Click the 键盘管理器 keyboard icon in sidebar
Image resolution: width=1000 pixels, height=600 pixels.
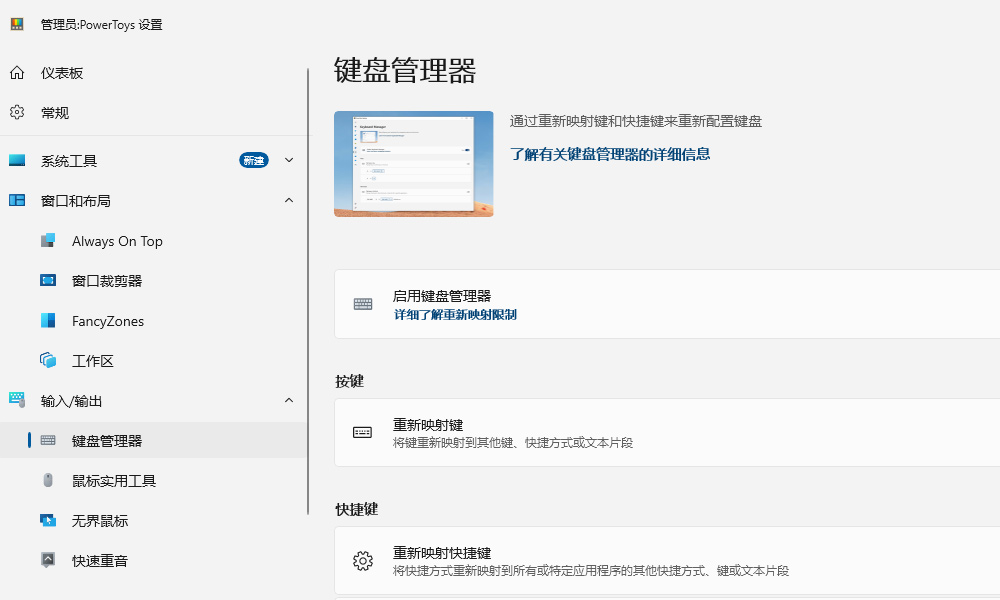coord(48,440)
